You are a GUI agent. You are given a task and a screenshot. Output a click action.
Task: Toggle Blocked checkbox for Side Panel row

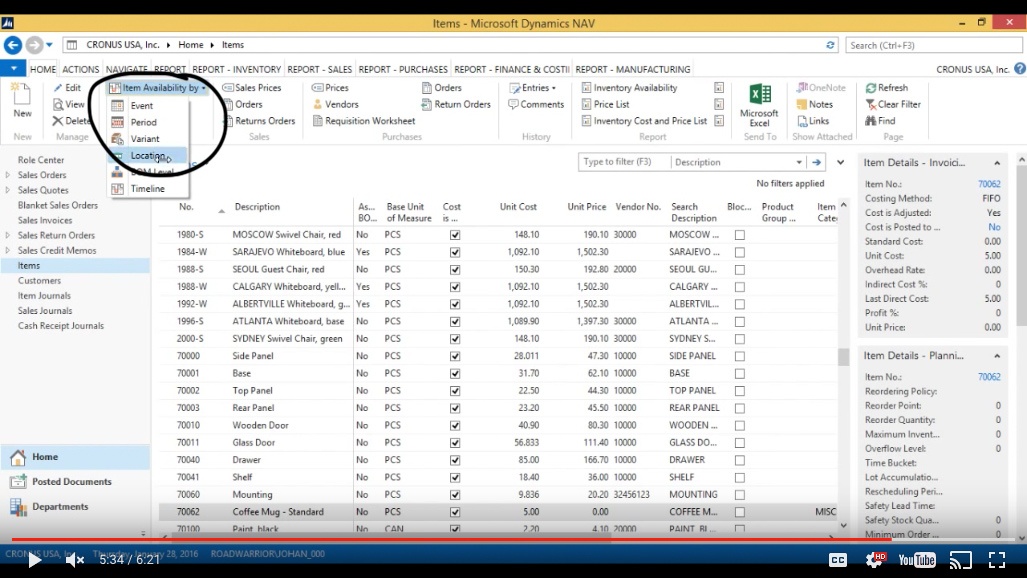(739, 356)
